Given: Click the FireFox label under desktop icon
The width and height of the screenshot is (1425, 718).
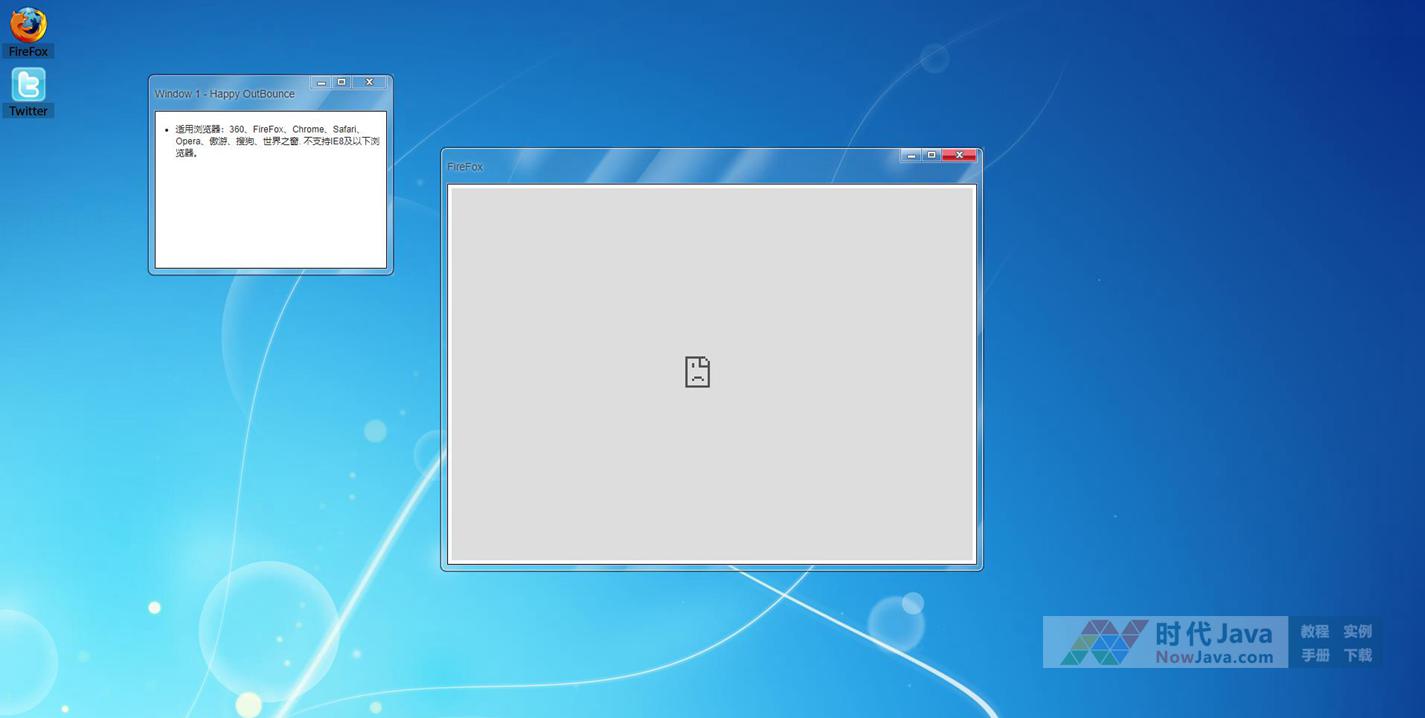Looking at the screenshot, I should click(x=28, y=52).
